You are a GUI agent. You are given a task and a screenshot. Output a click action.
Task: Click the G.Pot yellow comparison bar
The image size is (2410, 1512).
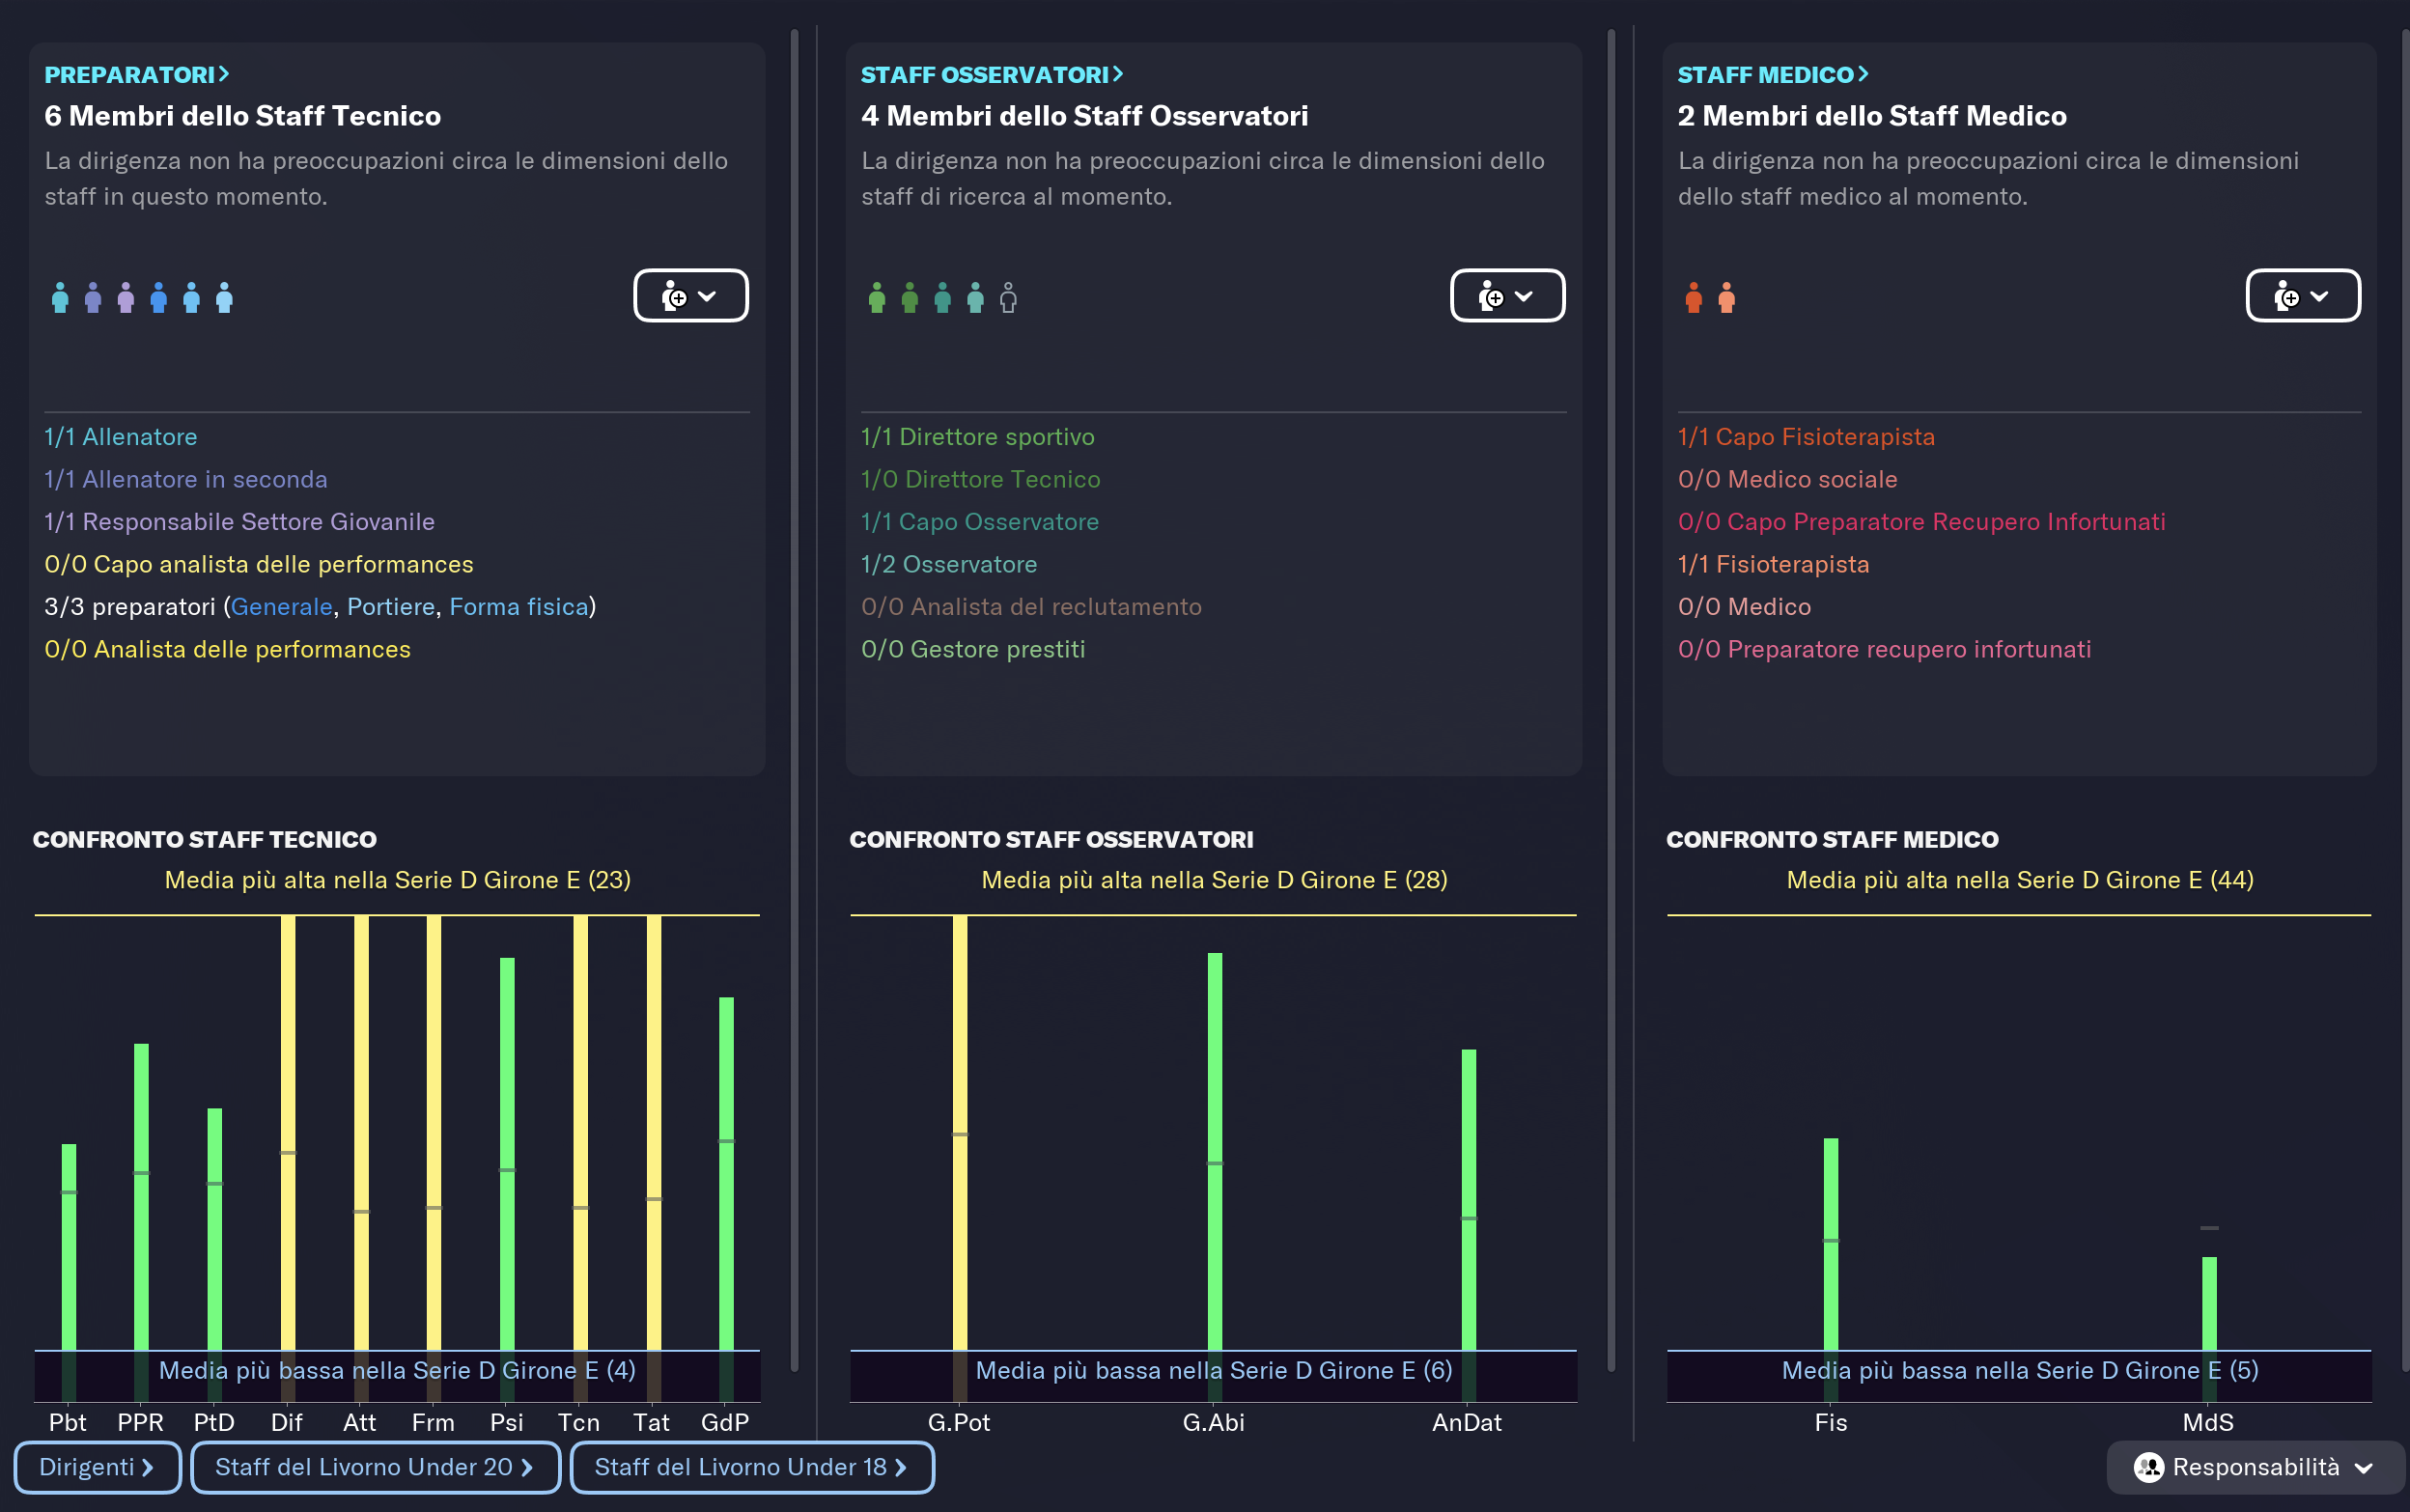pyautogui.click(x=959, y=1050)
